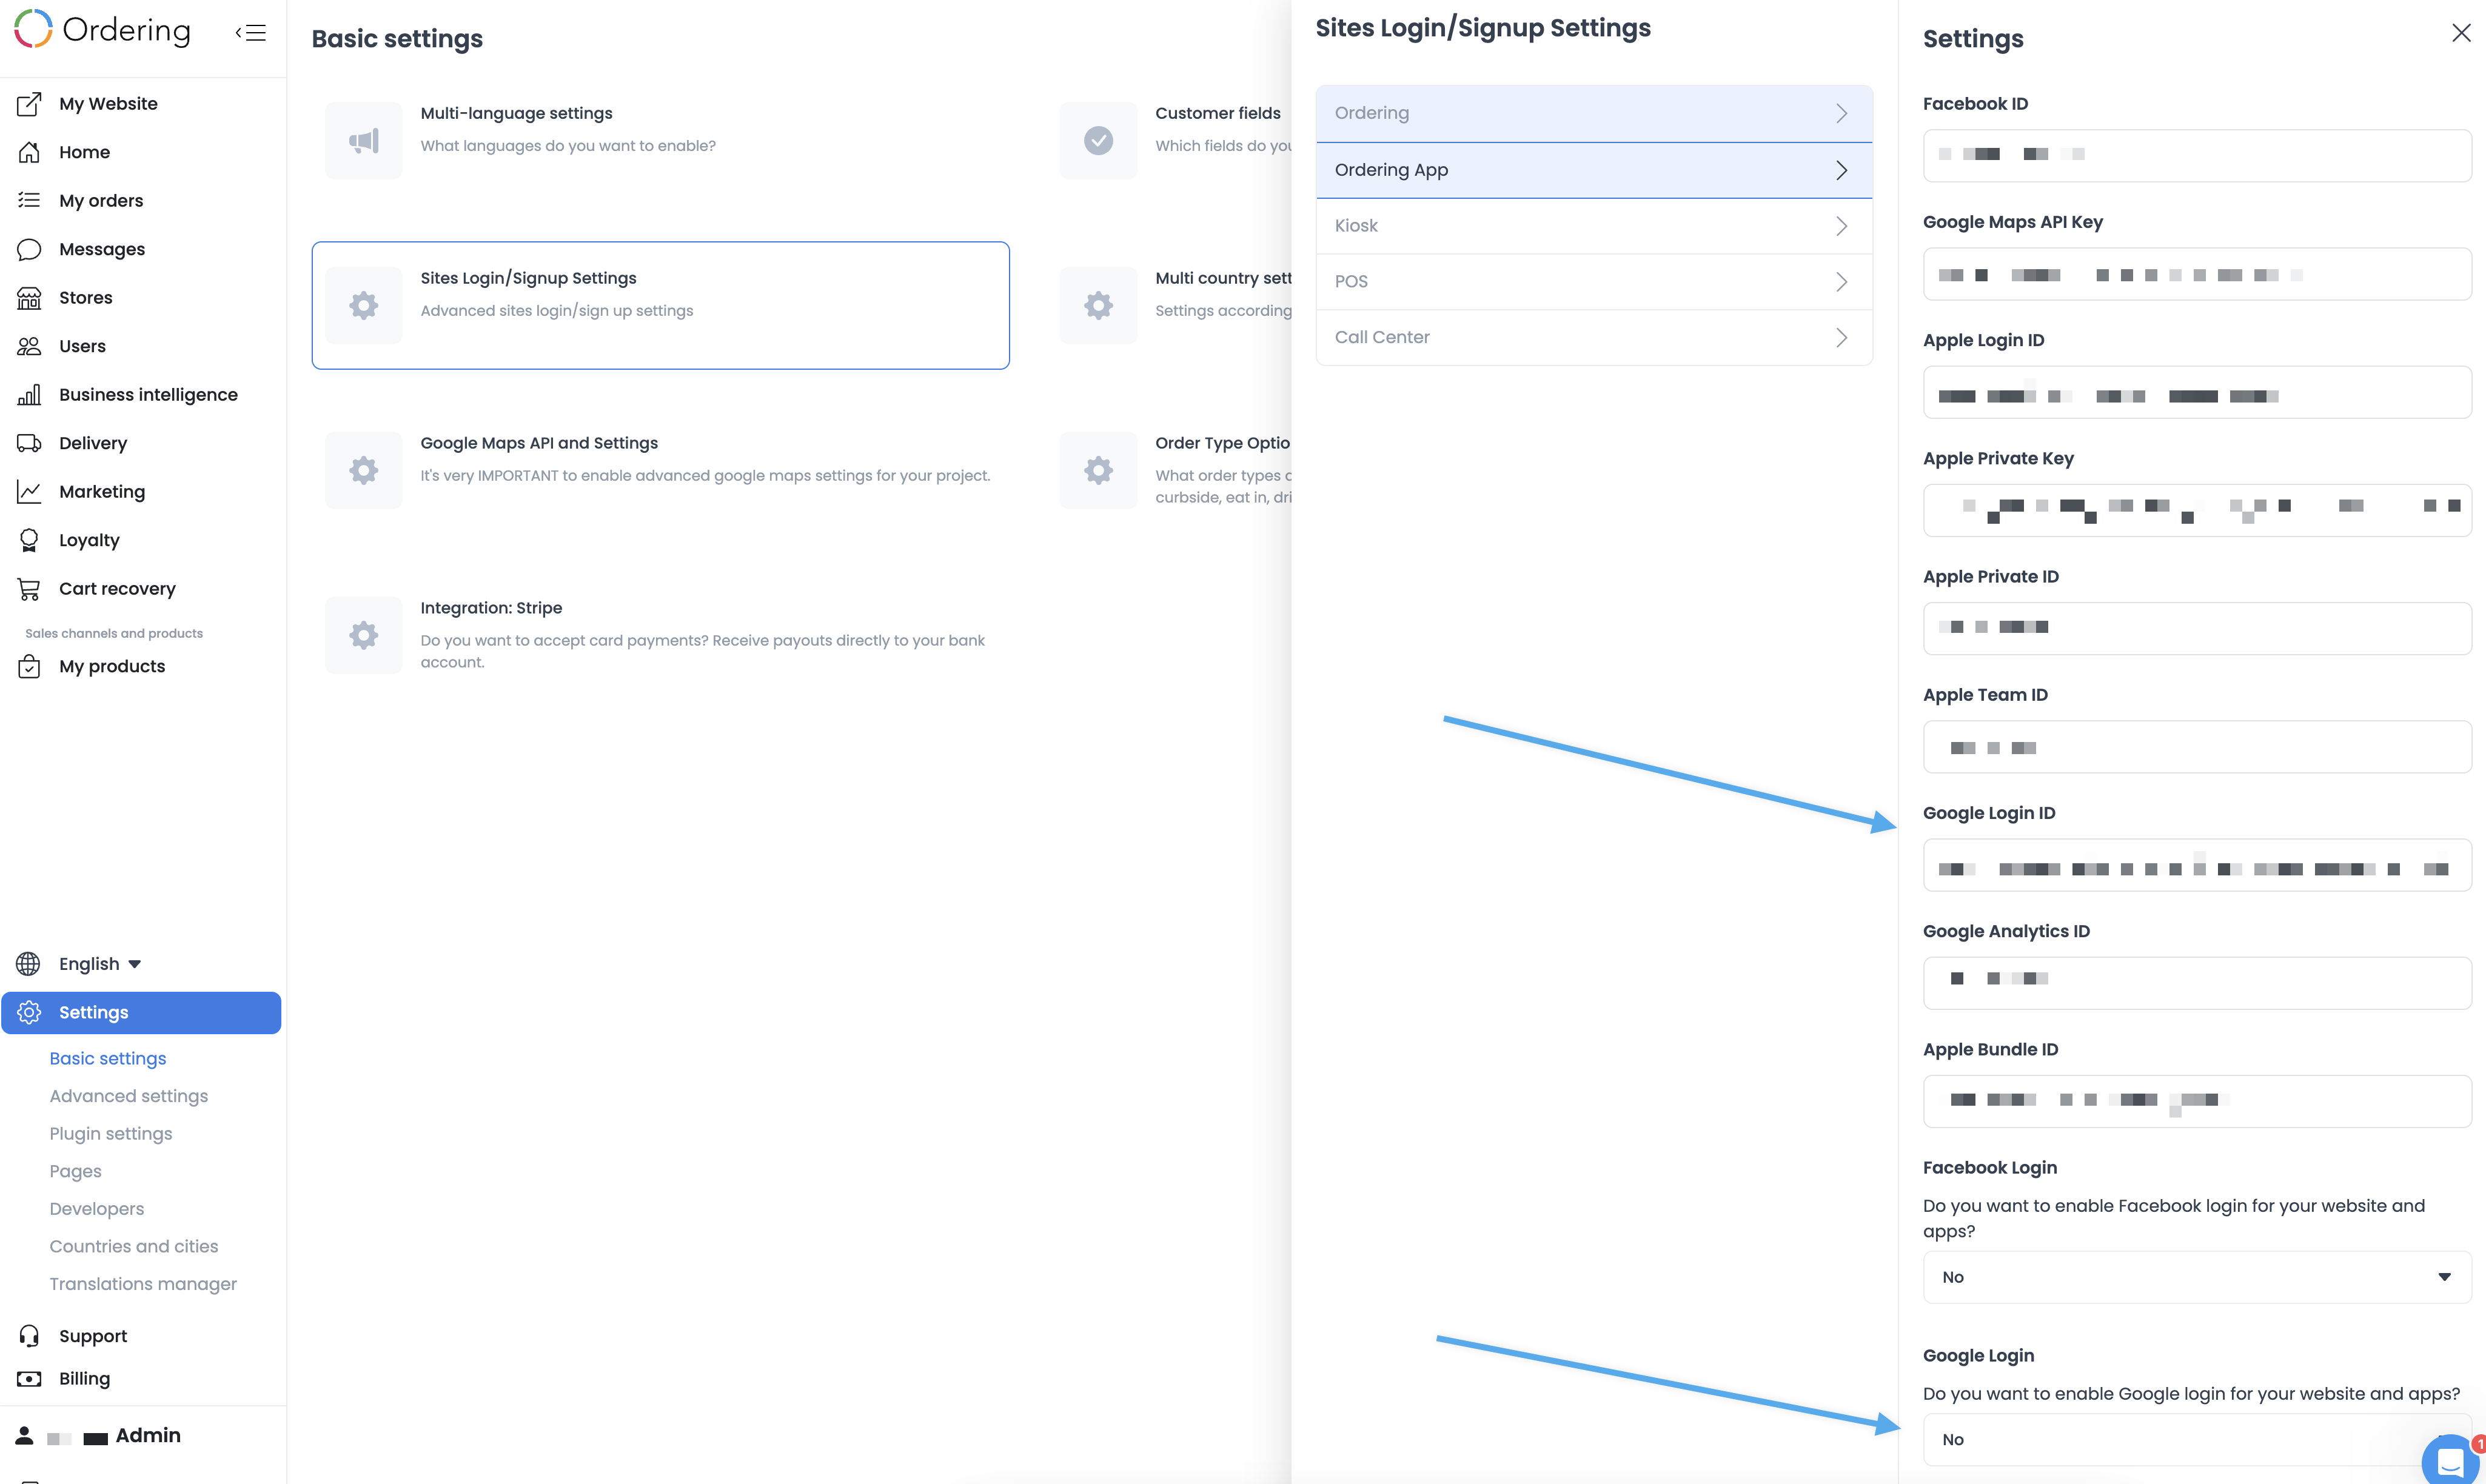The image size is (2486, 1484).
Task: Go to Plugin settings submenu
Action: point(111,1134)
